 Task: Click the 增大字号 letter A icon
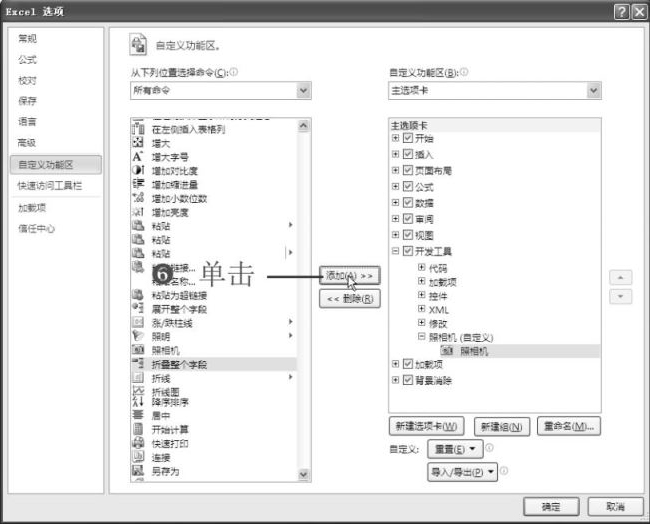tap(138, 157)
